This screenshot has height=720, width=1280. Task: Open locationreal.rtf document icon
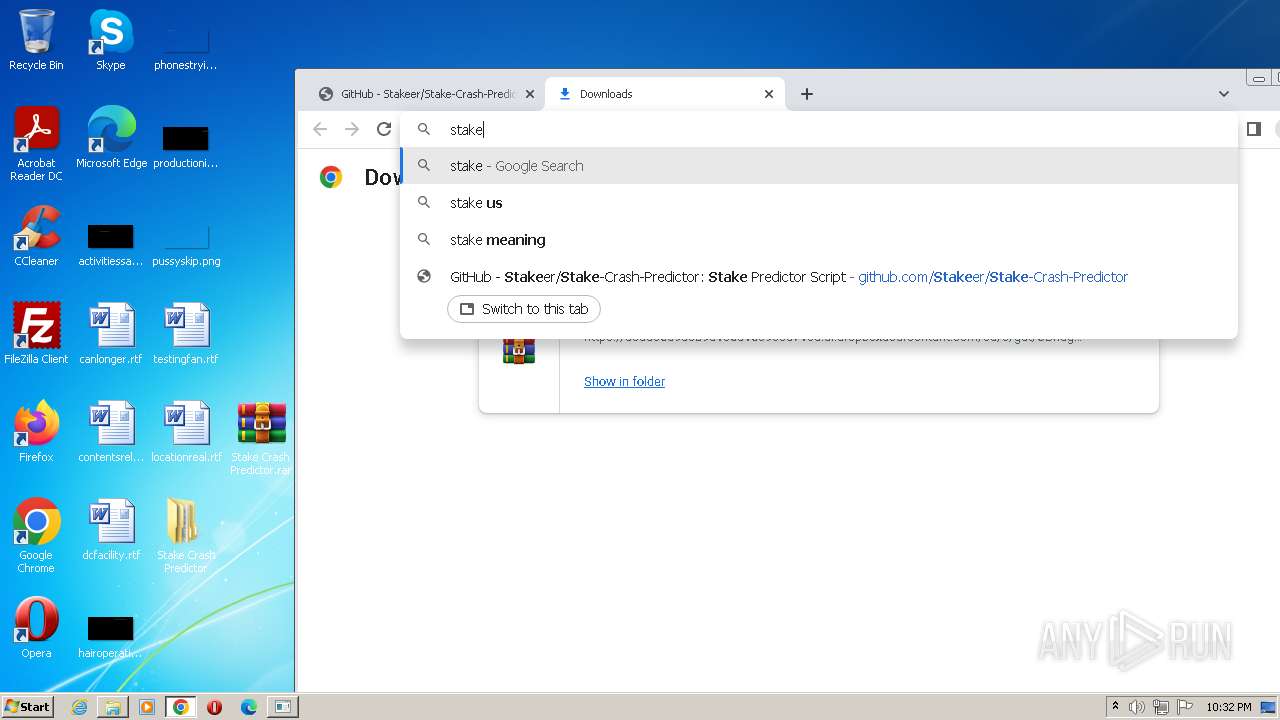(x=185, y=432)
